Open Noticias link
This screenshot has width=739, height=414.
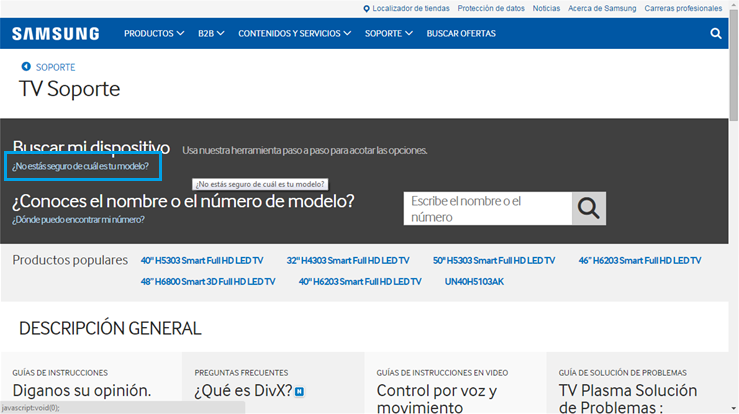click(546, 8)
